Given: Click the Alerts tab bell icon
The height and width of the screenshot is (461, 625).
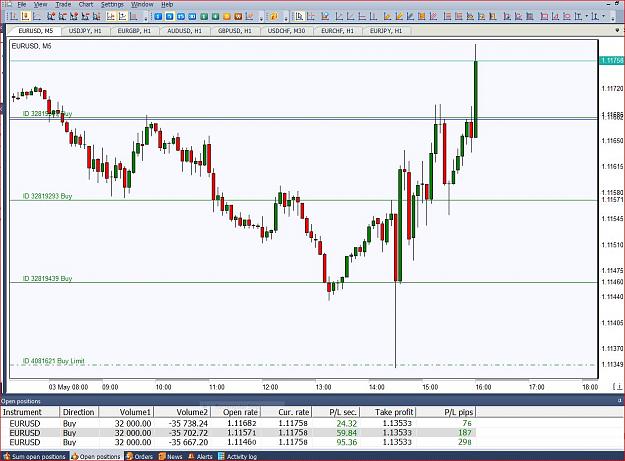Looking at the screenshot, I should click(x=191, y=456).
